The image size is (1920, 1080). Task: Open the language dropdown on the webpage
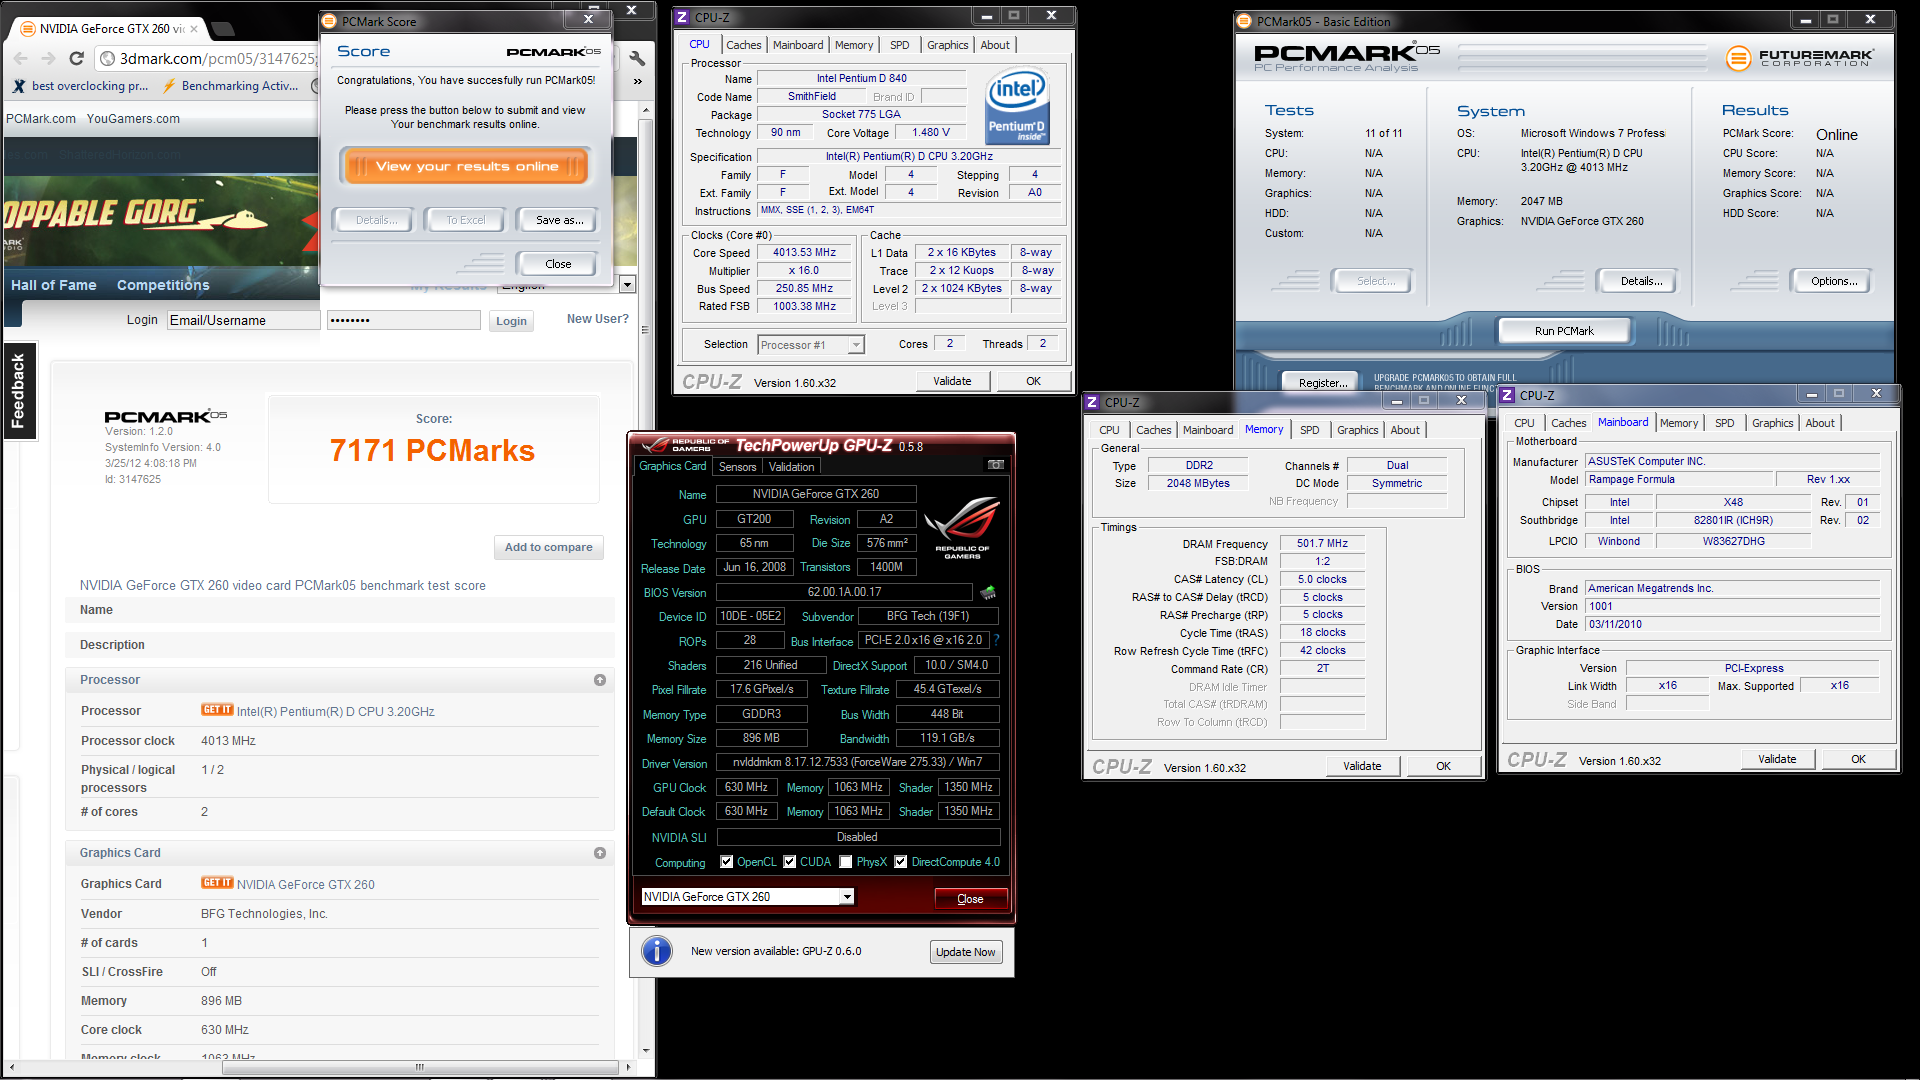coord(627,285)
